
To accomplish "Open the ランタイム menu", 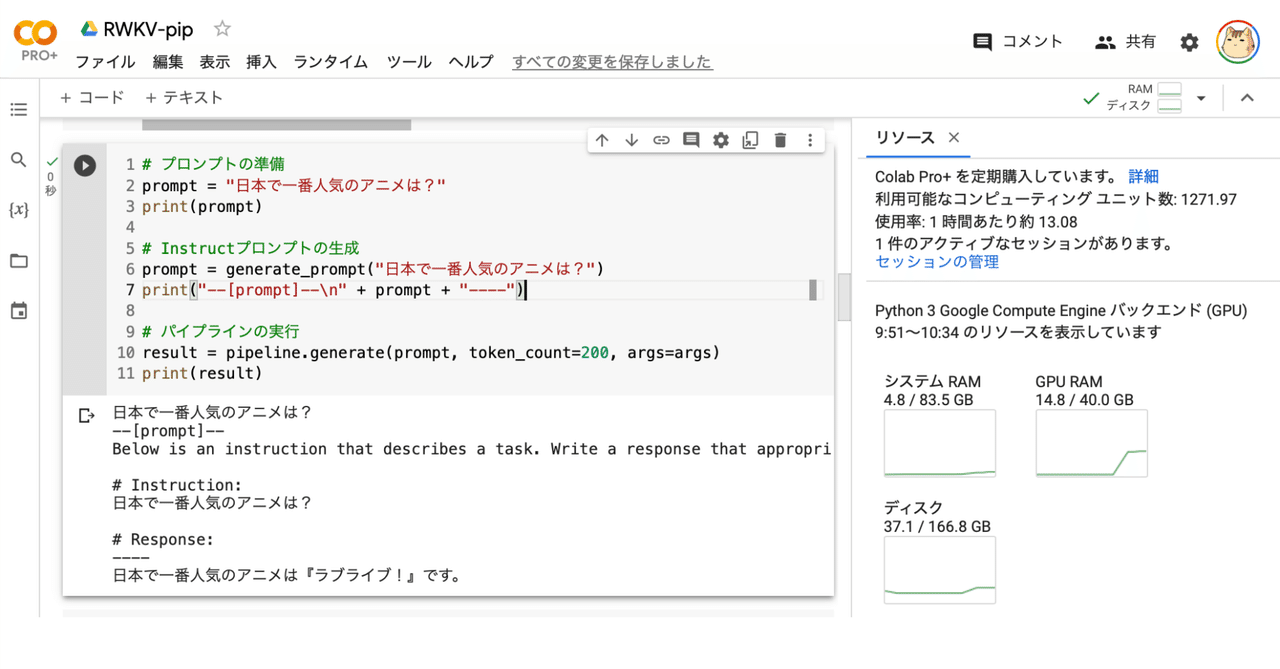I will [330, 61].
